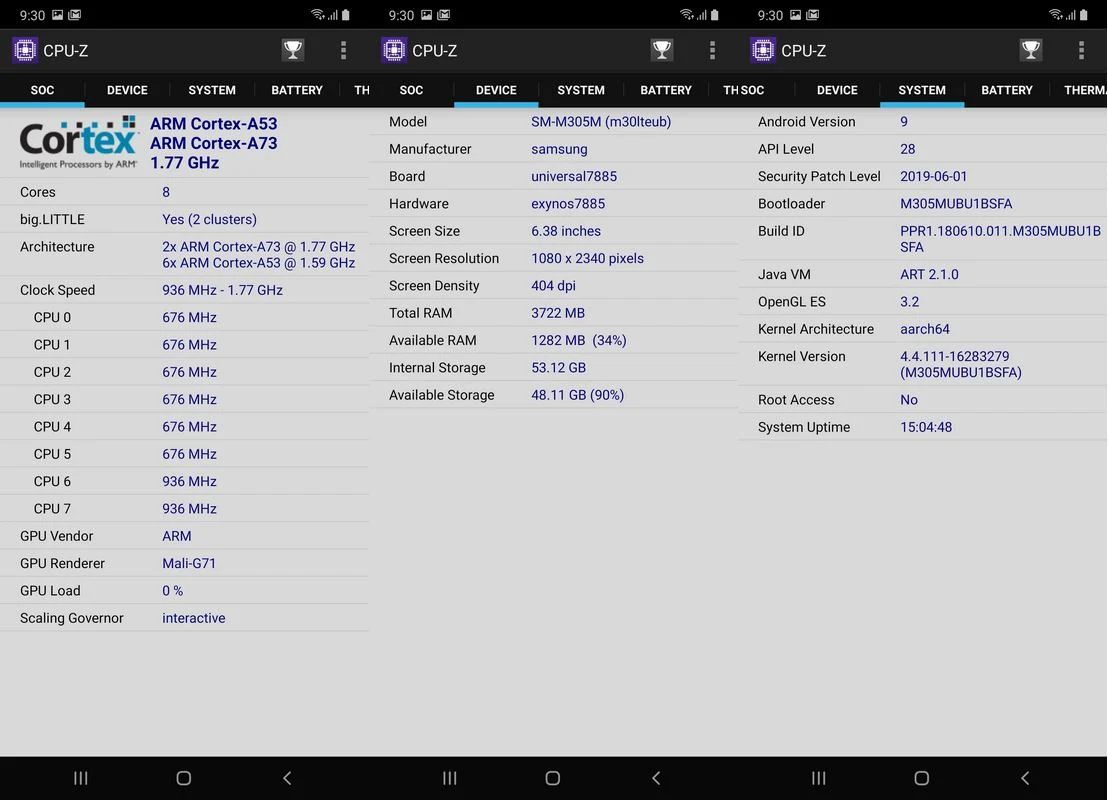1108x800 pixels.
Task: Tap the trophy icon in the right screen
Action: (1030, 50)
